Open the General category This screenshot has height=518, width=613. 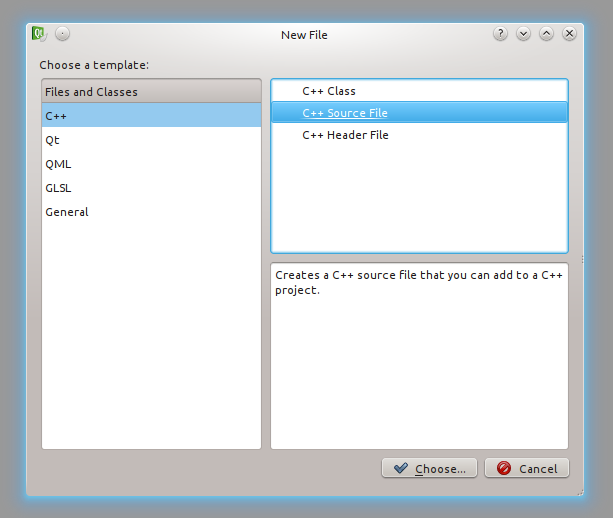[x=67, y=212]
